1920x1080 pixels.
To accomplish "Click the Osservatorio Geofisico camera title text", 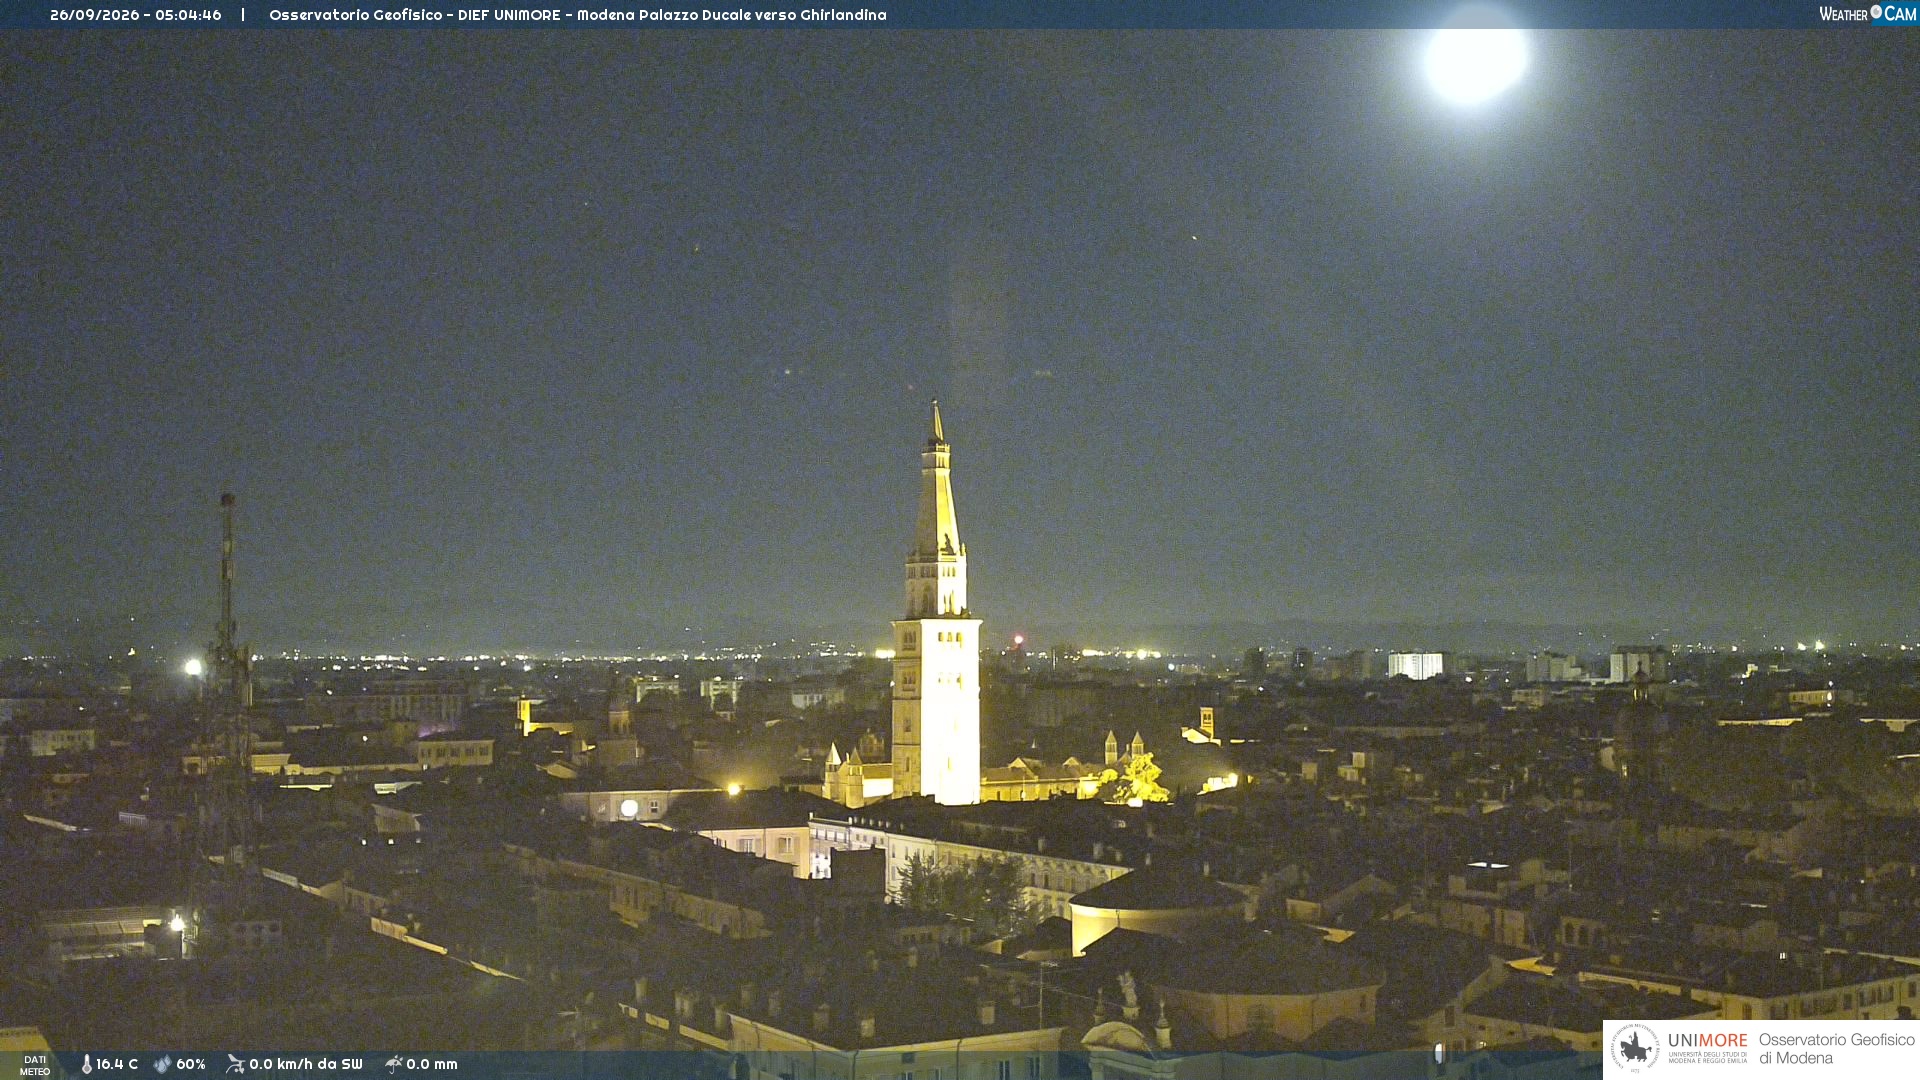I will pos(578,15).
